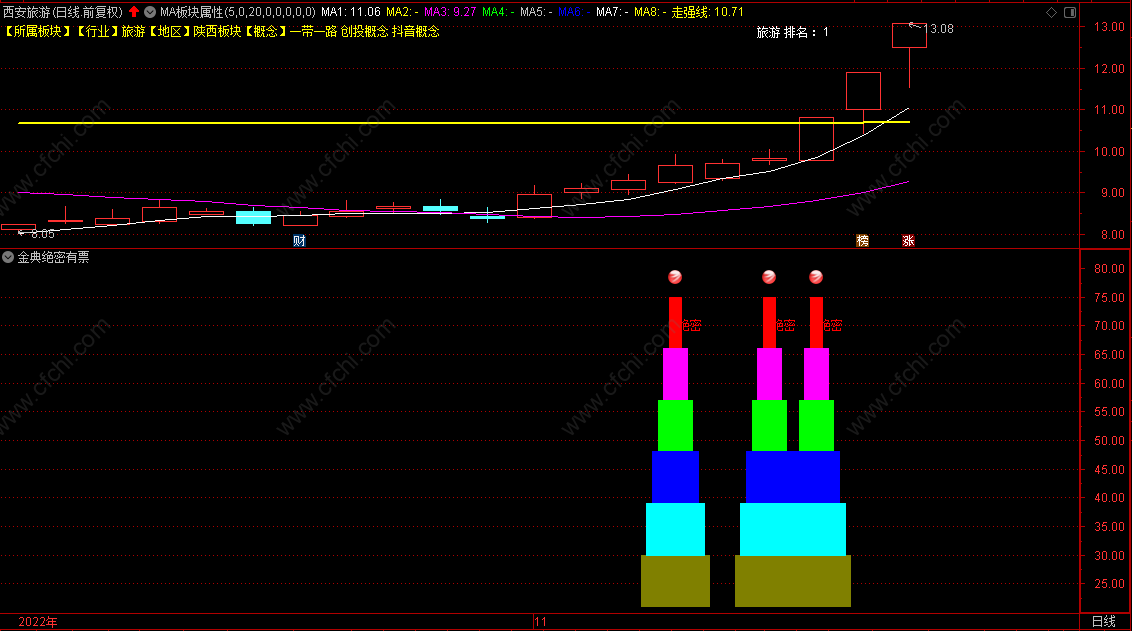Viewport: 1132px width, 631px height.
Task: Click the 日线 period button at bottom right
Action: point(1103,622)
